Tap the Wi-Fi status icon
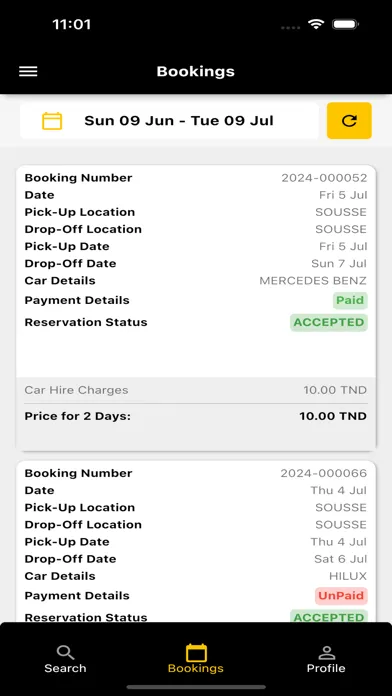This screenshot has height=696, width=392. (x=316, y=24)
